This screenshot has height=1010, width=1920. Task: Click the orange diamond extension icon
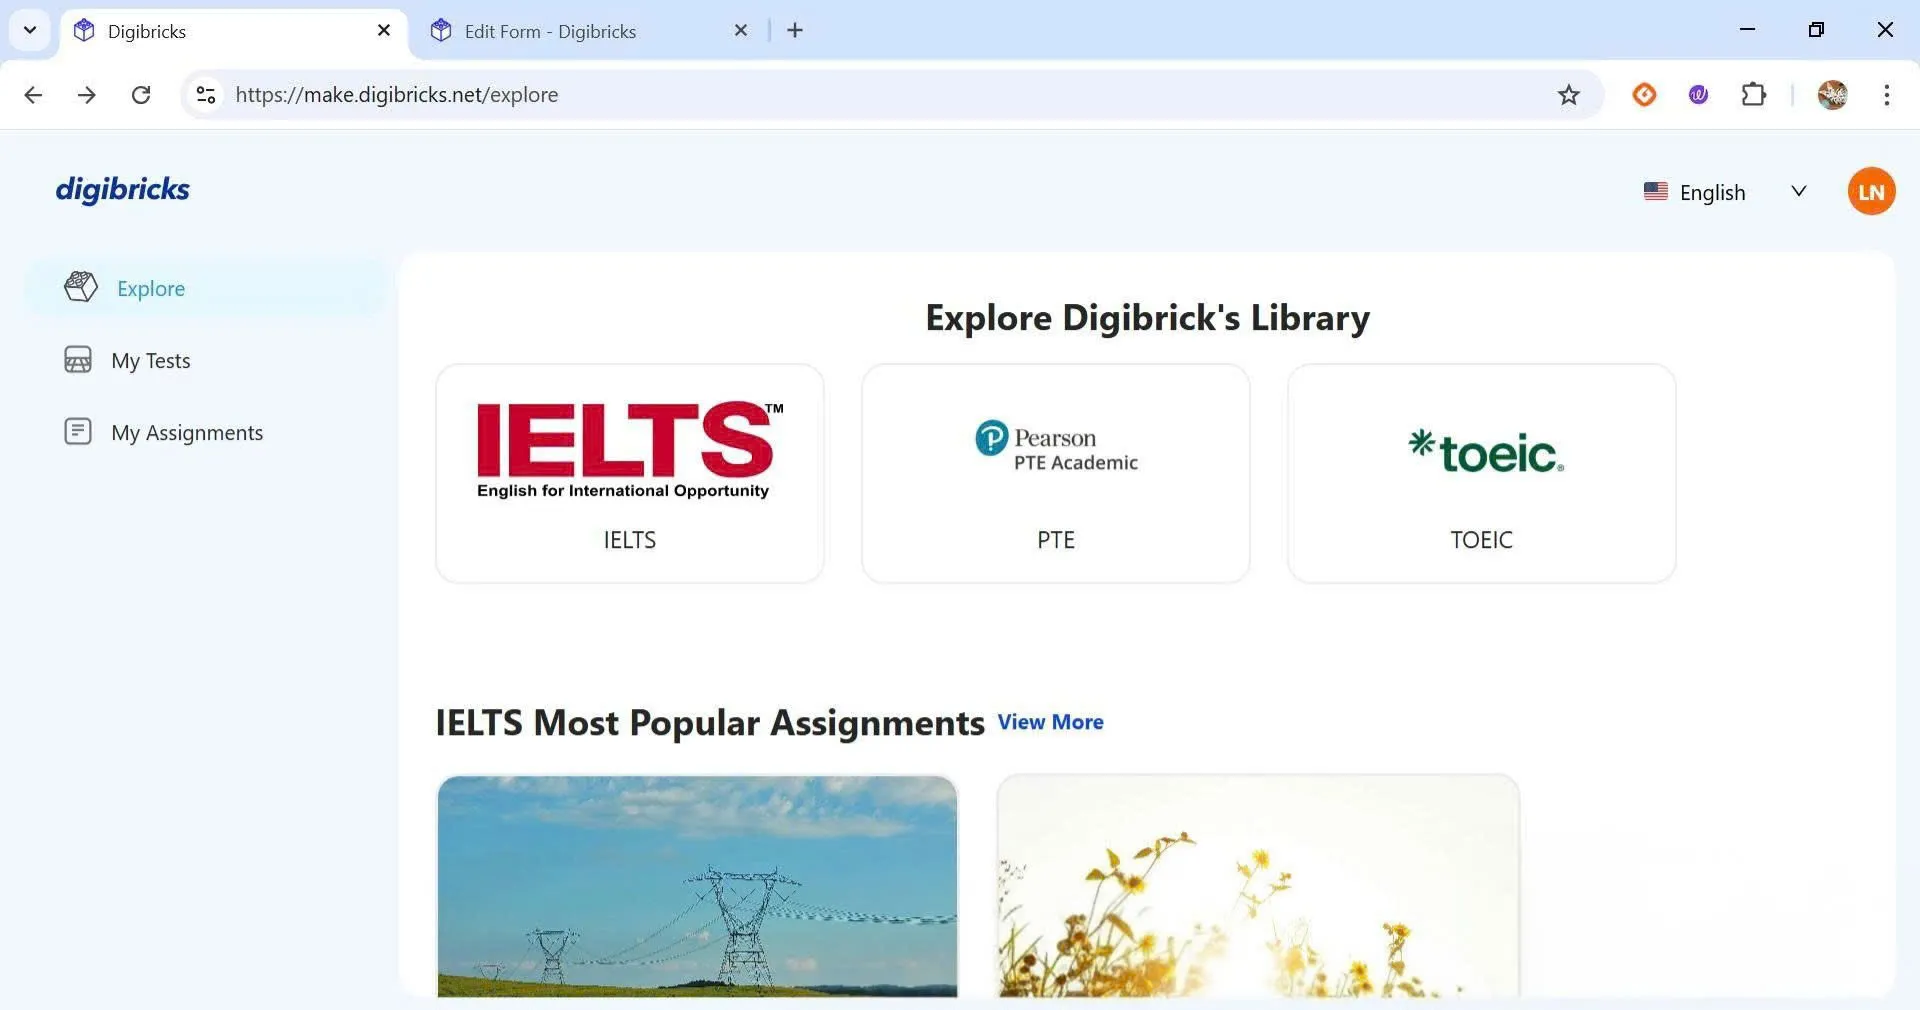pyautogui.click(x=1644, y=95)
